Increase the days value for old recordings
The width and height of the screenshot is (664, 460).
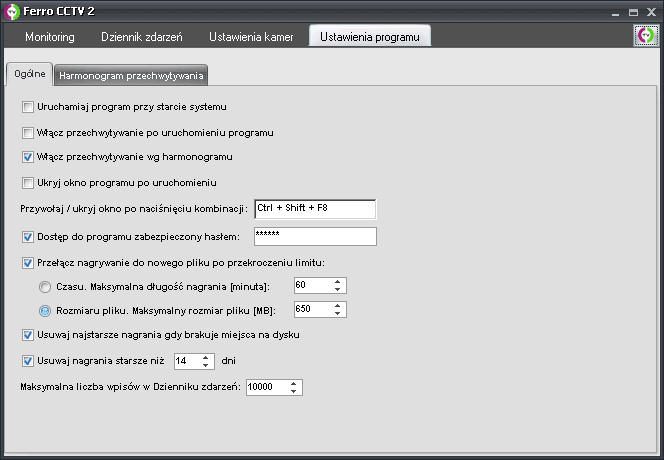click(x=205, y=357)
